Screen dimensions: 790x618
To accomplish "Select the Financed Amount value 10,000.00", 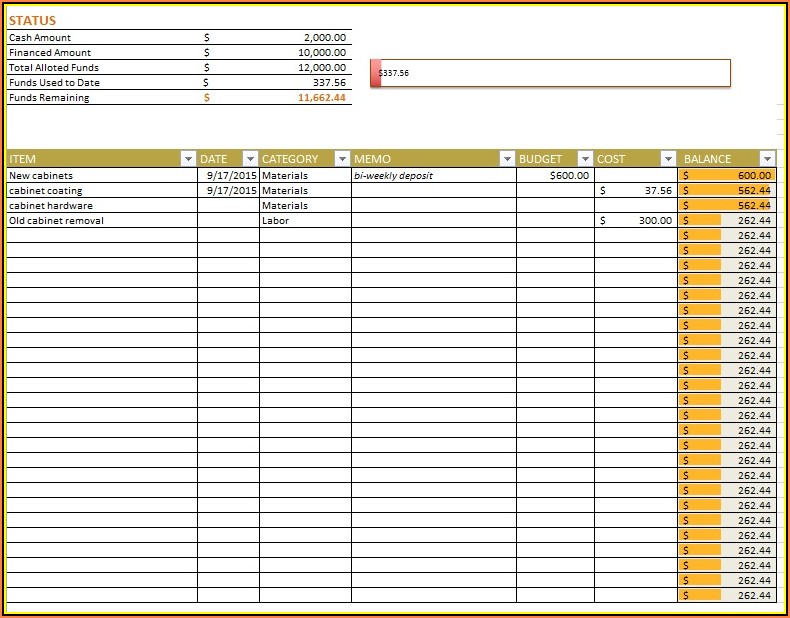I will [322, 52].
